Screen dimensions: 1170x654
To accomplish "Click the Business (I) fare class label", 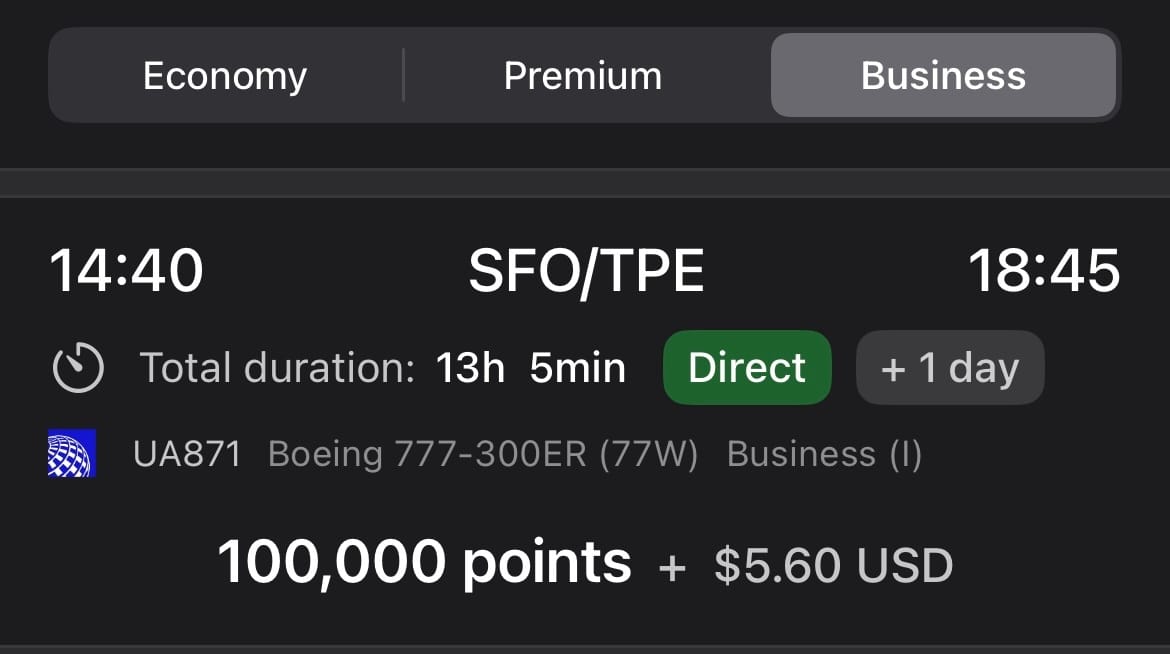I will click(825, 454).
